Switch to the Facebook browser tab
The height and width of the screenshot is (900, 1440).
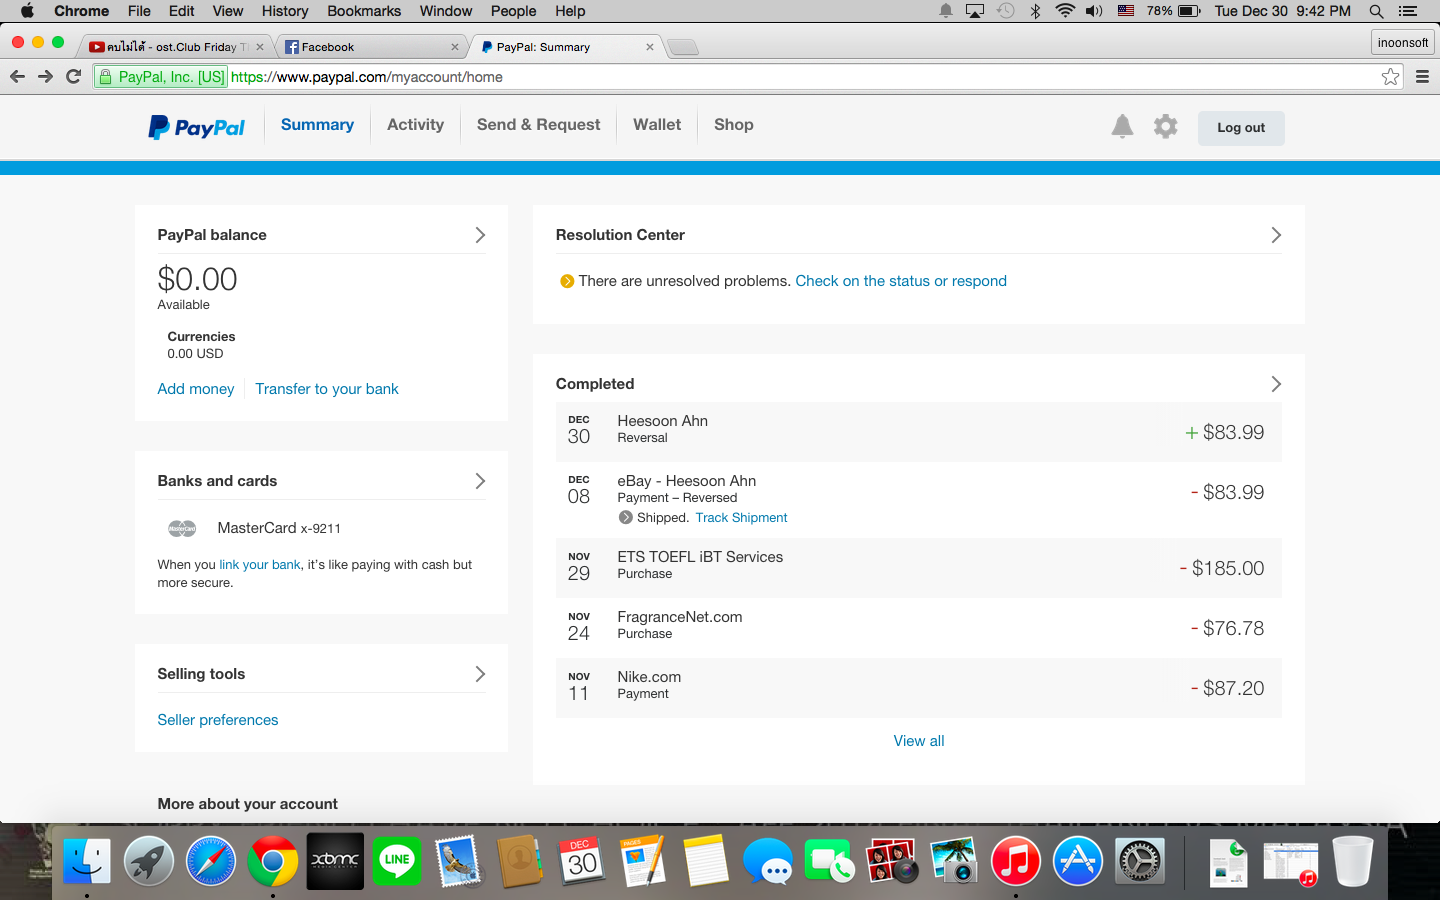(369, 47)
